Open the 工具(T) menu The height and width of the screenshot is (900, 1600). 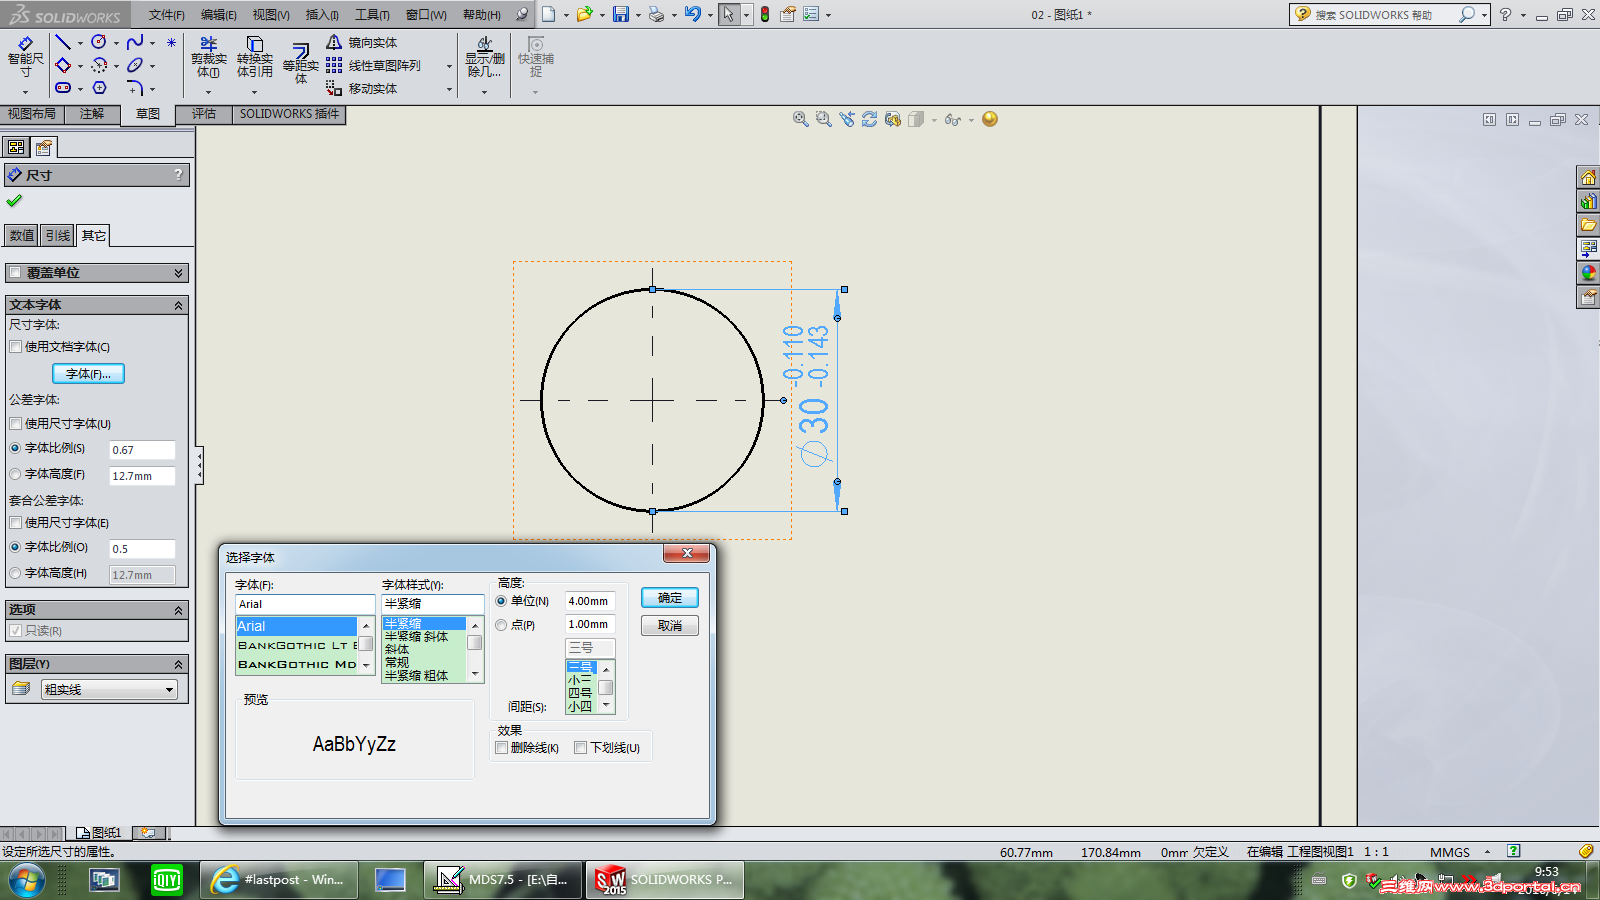click(x=372, y=15)
